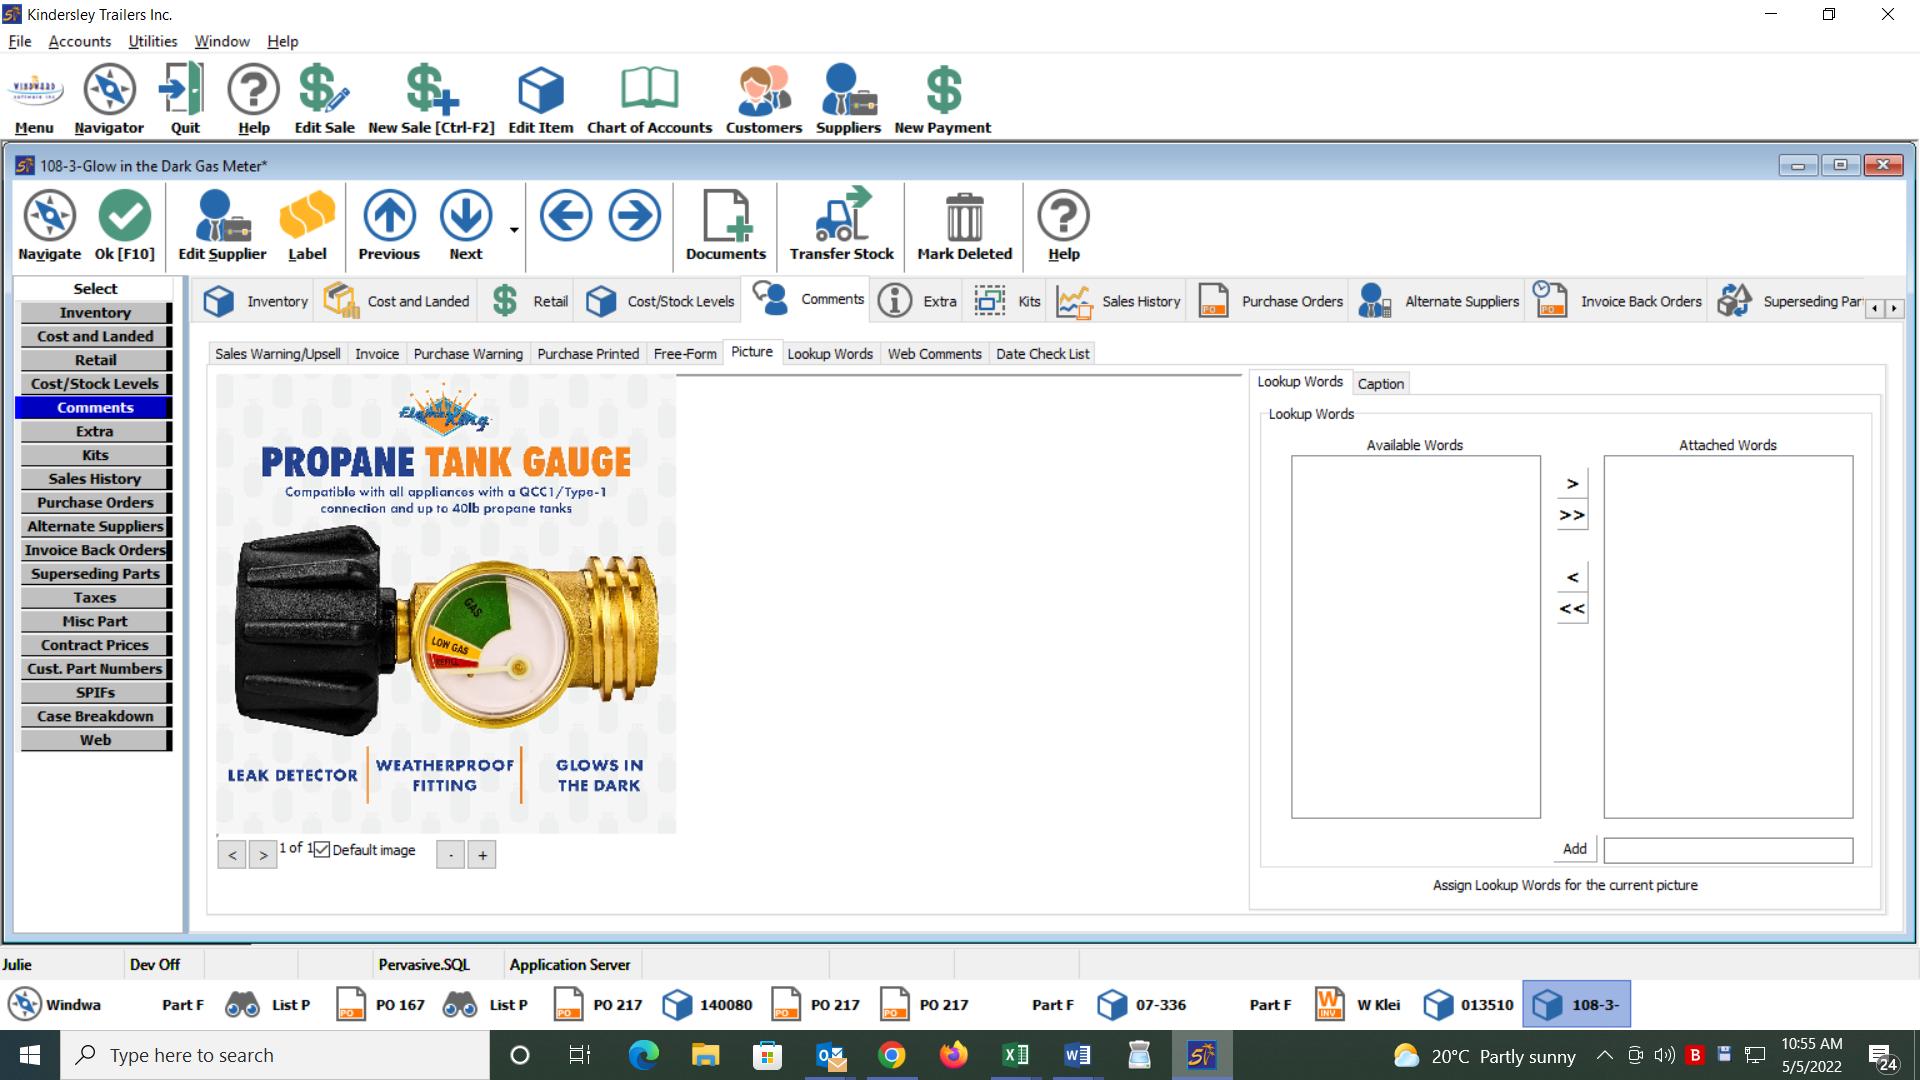1920x1080 pixels.
Task: Click the plus button under the picture
Action: pyautogui.click(x=482, y=855)
